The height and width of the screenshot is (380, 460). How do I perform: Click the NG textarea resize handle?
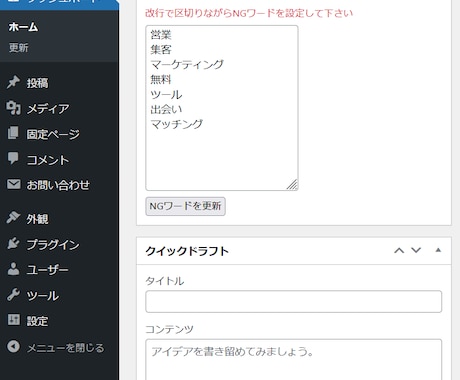point(292,185)
